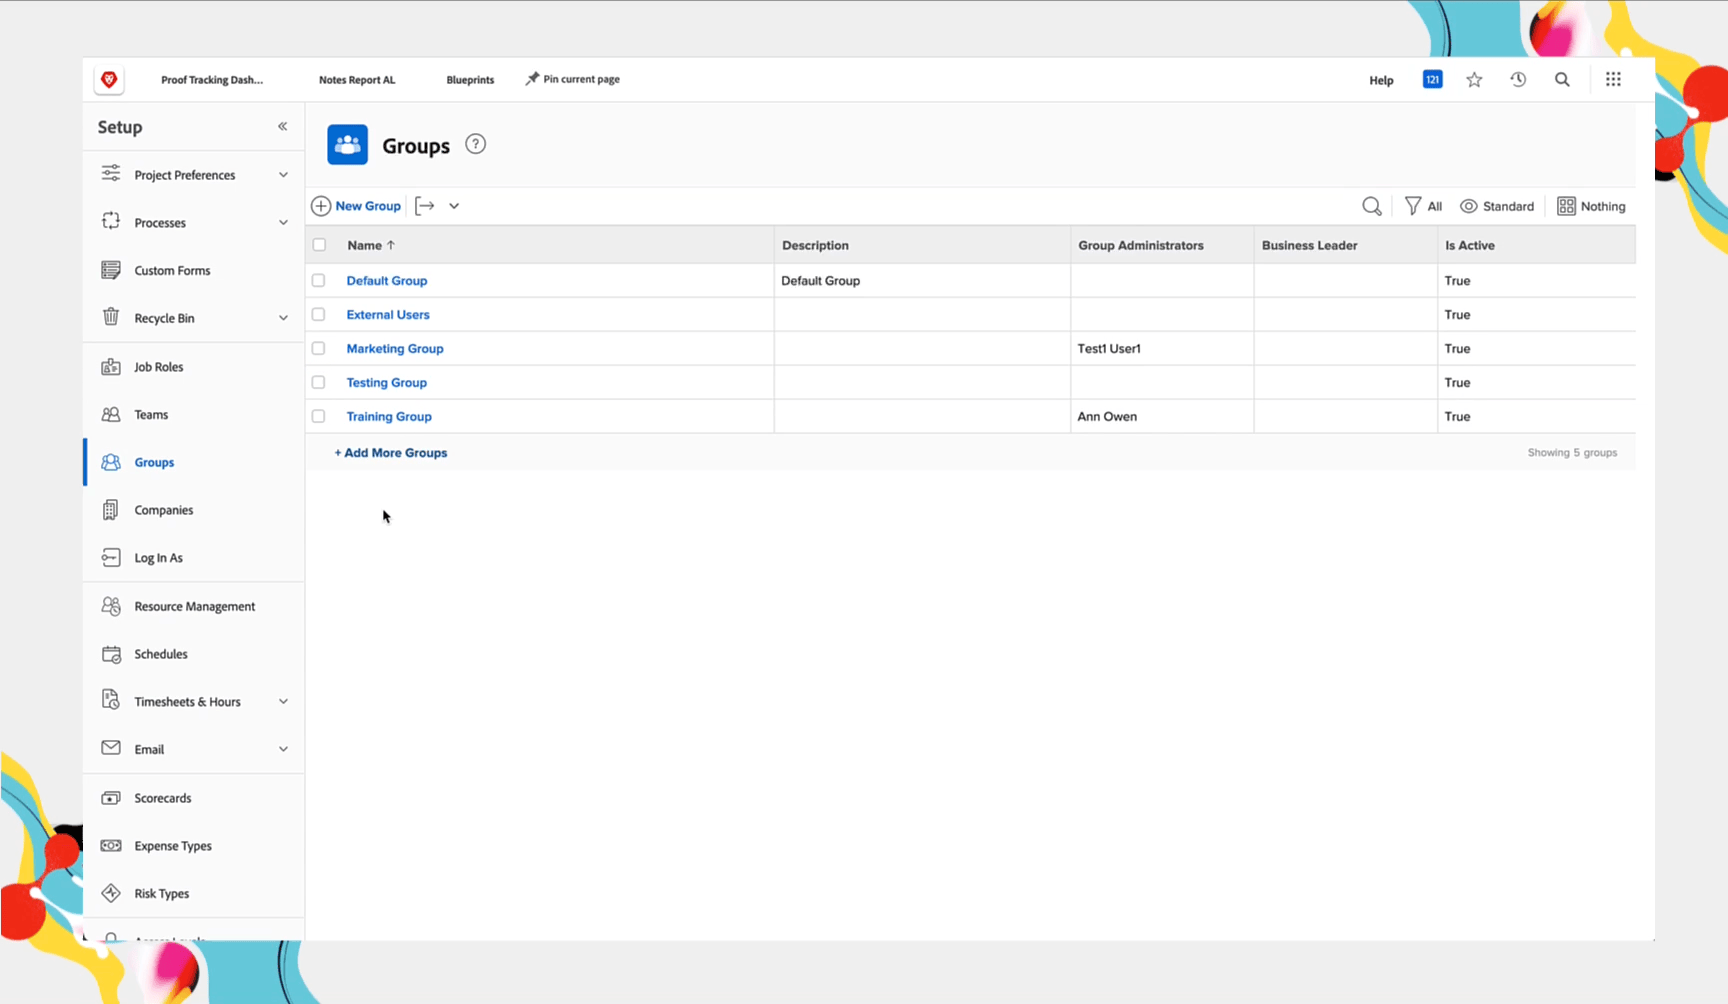
Task: Expand the Email section chevron
Action: pyautogui.click(x=283, y=749)
